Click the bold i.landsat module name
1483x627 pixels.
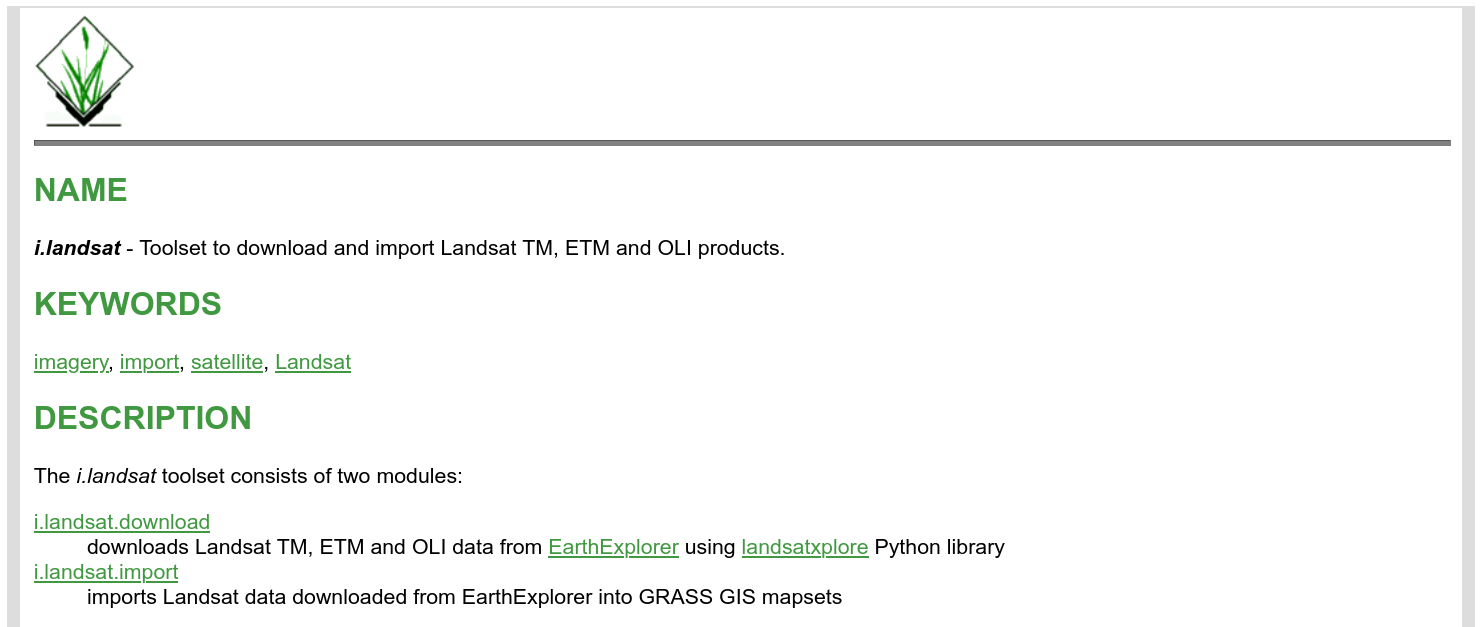[77, 248]
